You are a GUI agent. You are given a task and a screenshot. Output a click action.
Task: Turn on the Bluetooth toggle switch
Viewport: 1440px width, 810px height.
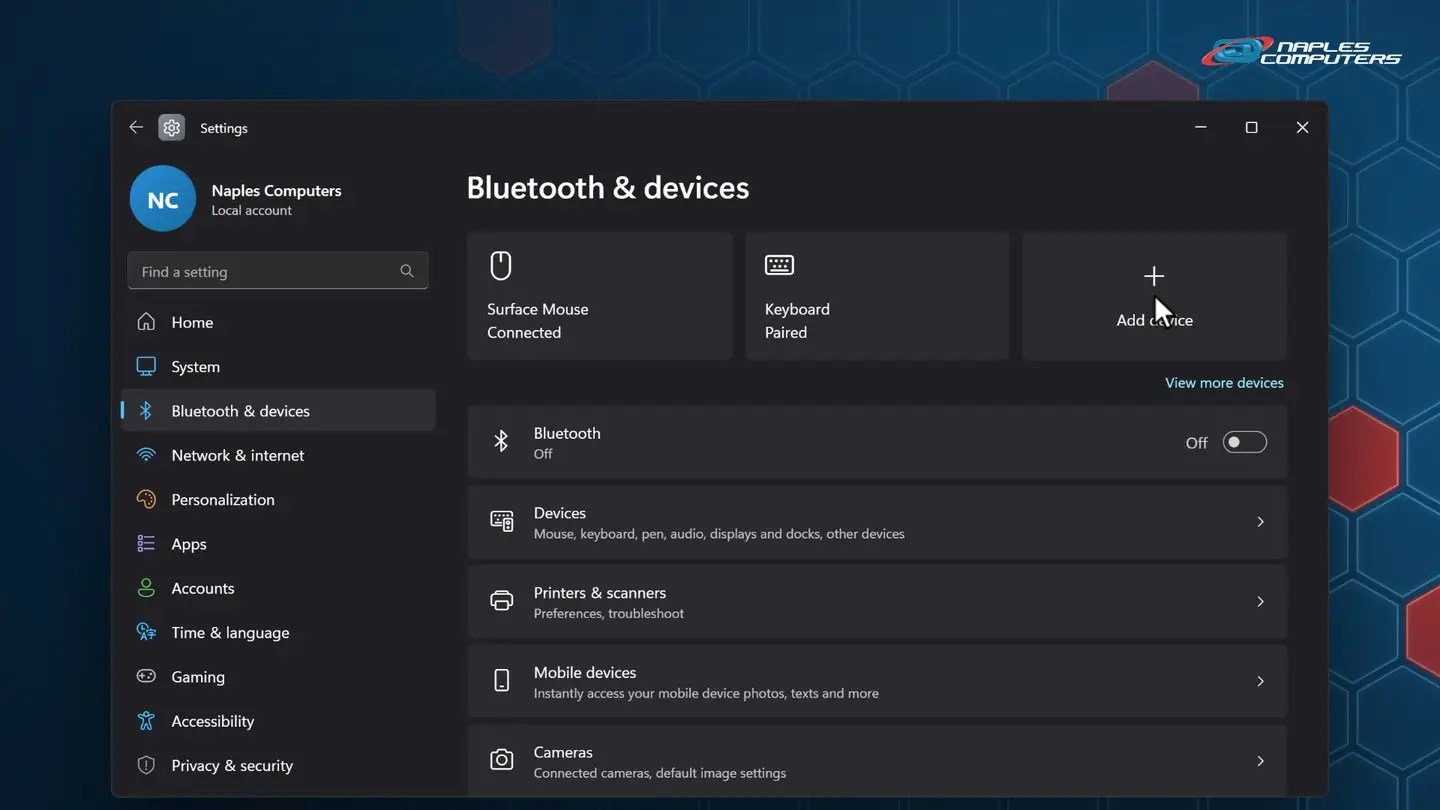[1244, 442]
